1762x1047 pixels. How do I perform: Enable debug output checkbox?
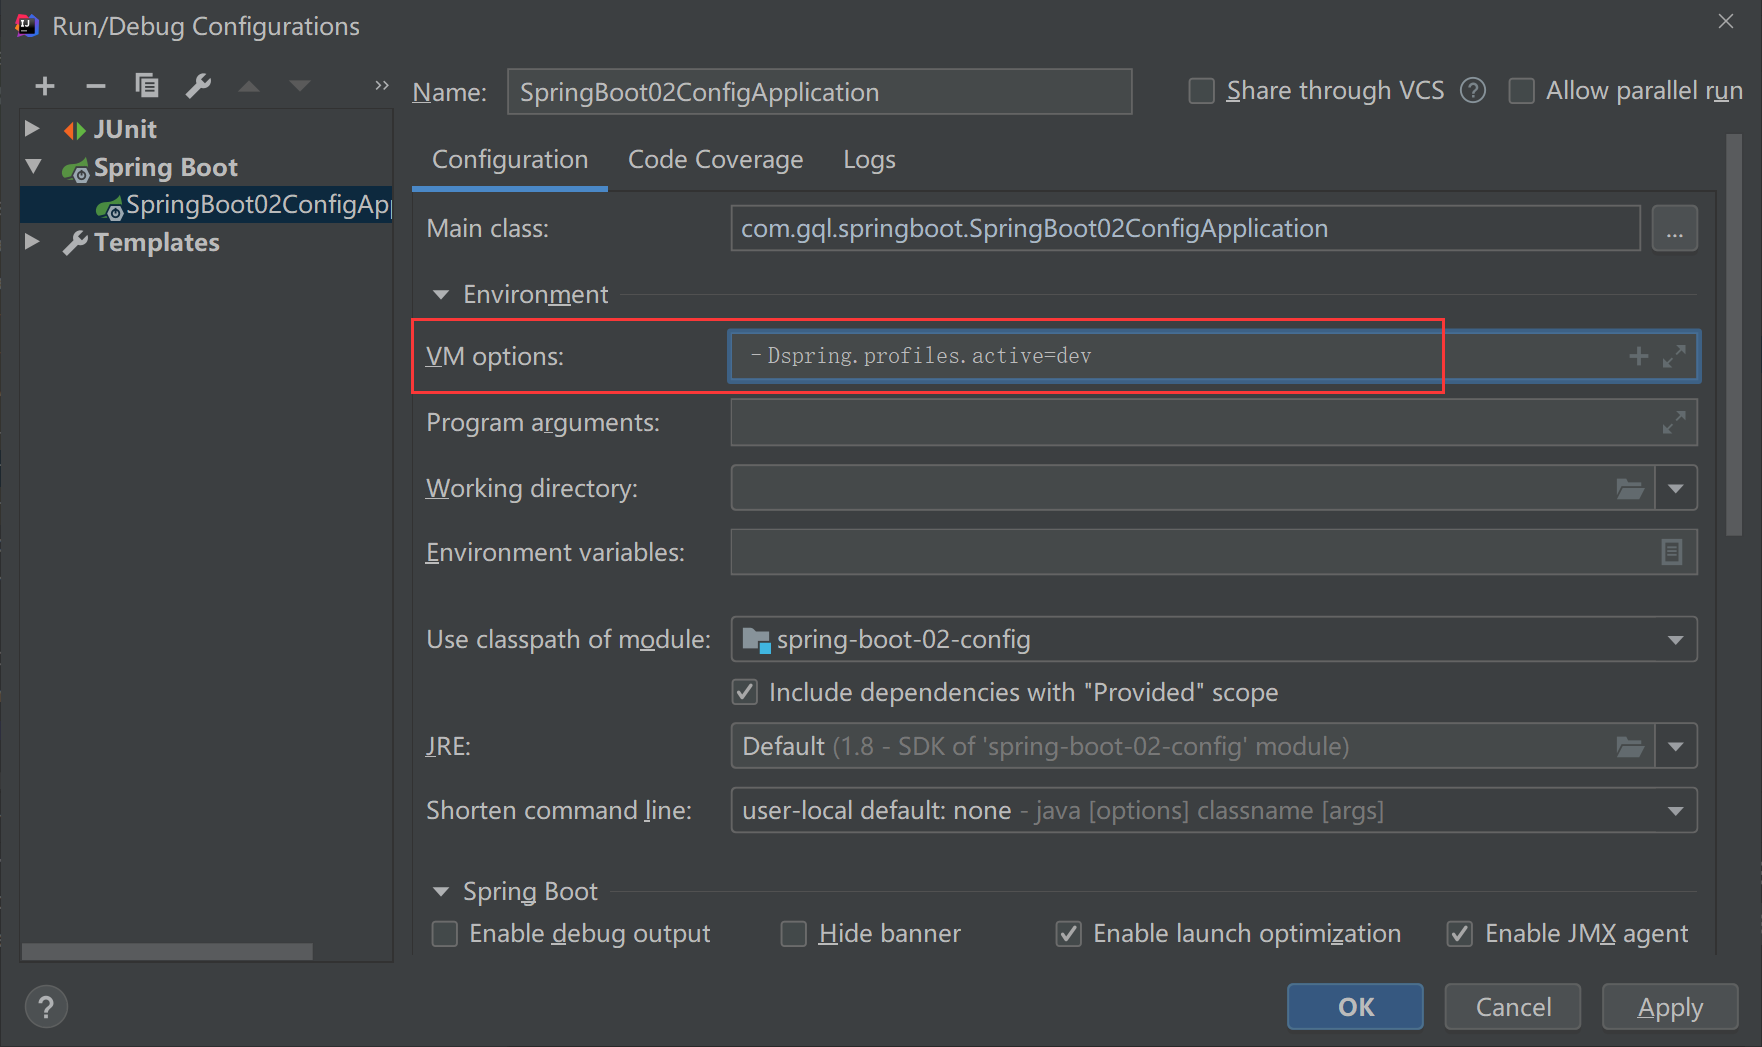[444, 934]
